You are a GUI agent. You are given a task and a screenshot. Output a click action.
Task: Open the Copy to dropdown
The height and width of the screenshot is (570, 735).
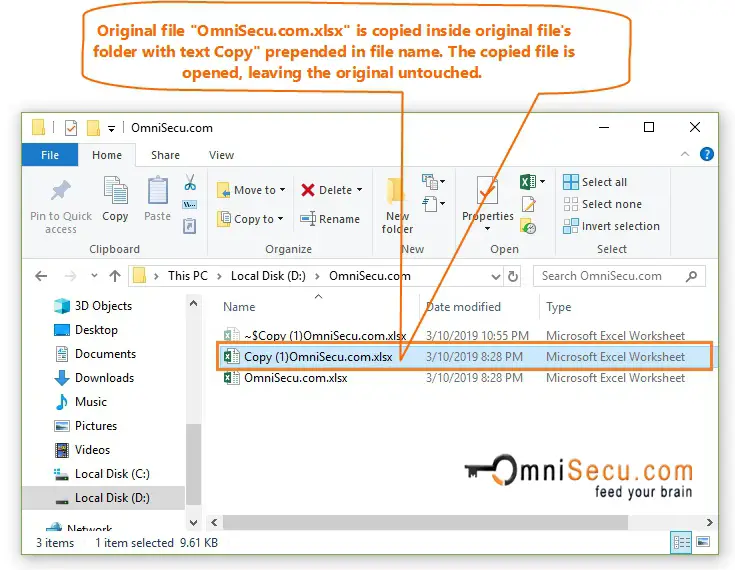tap(251, 219)
